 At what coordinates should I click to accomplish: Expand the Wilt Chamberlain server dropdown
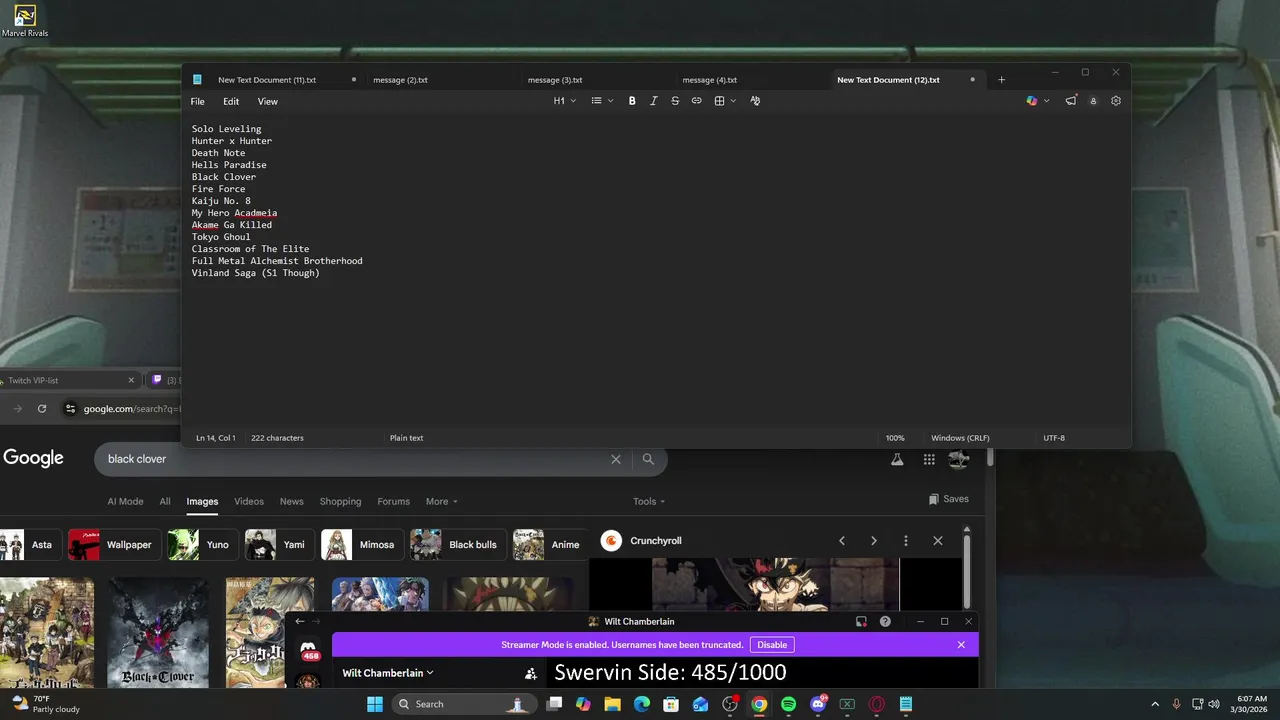tap(388, 674)
